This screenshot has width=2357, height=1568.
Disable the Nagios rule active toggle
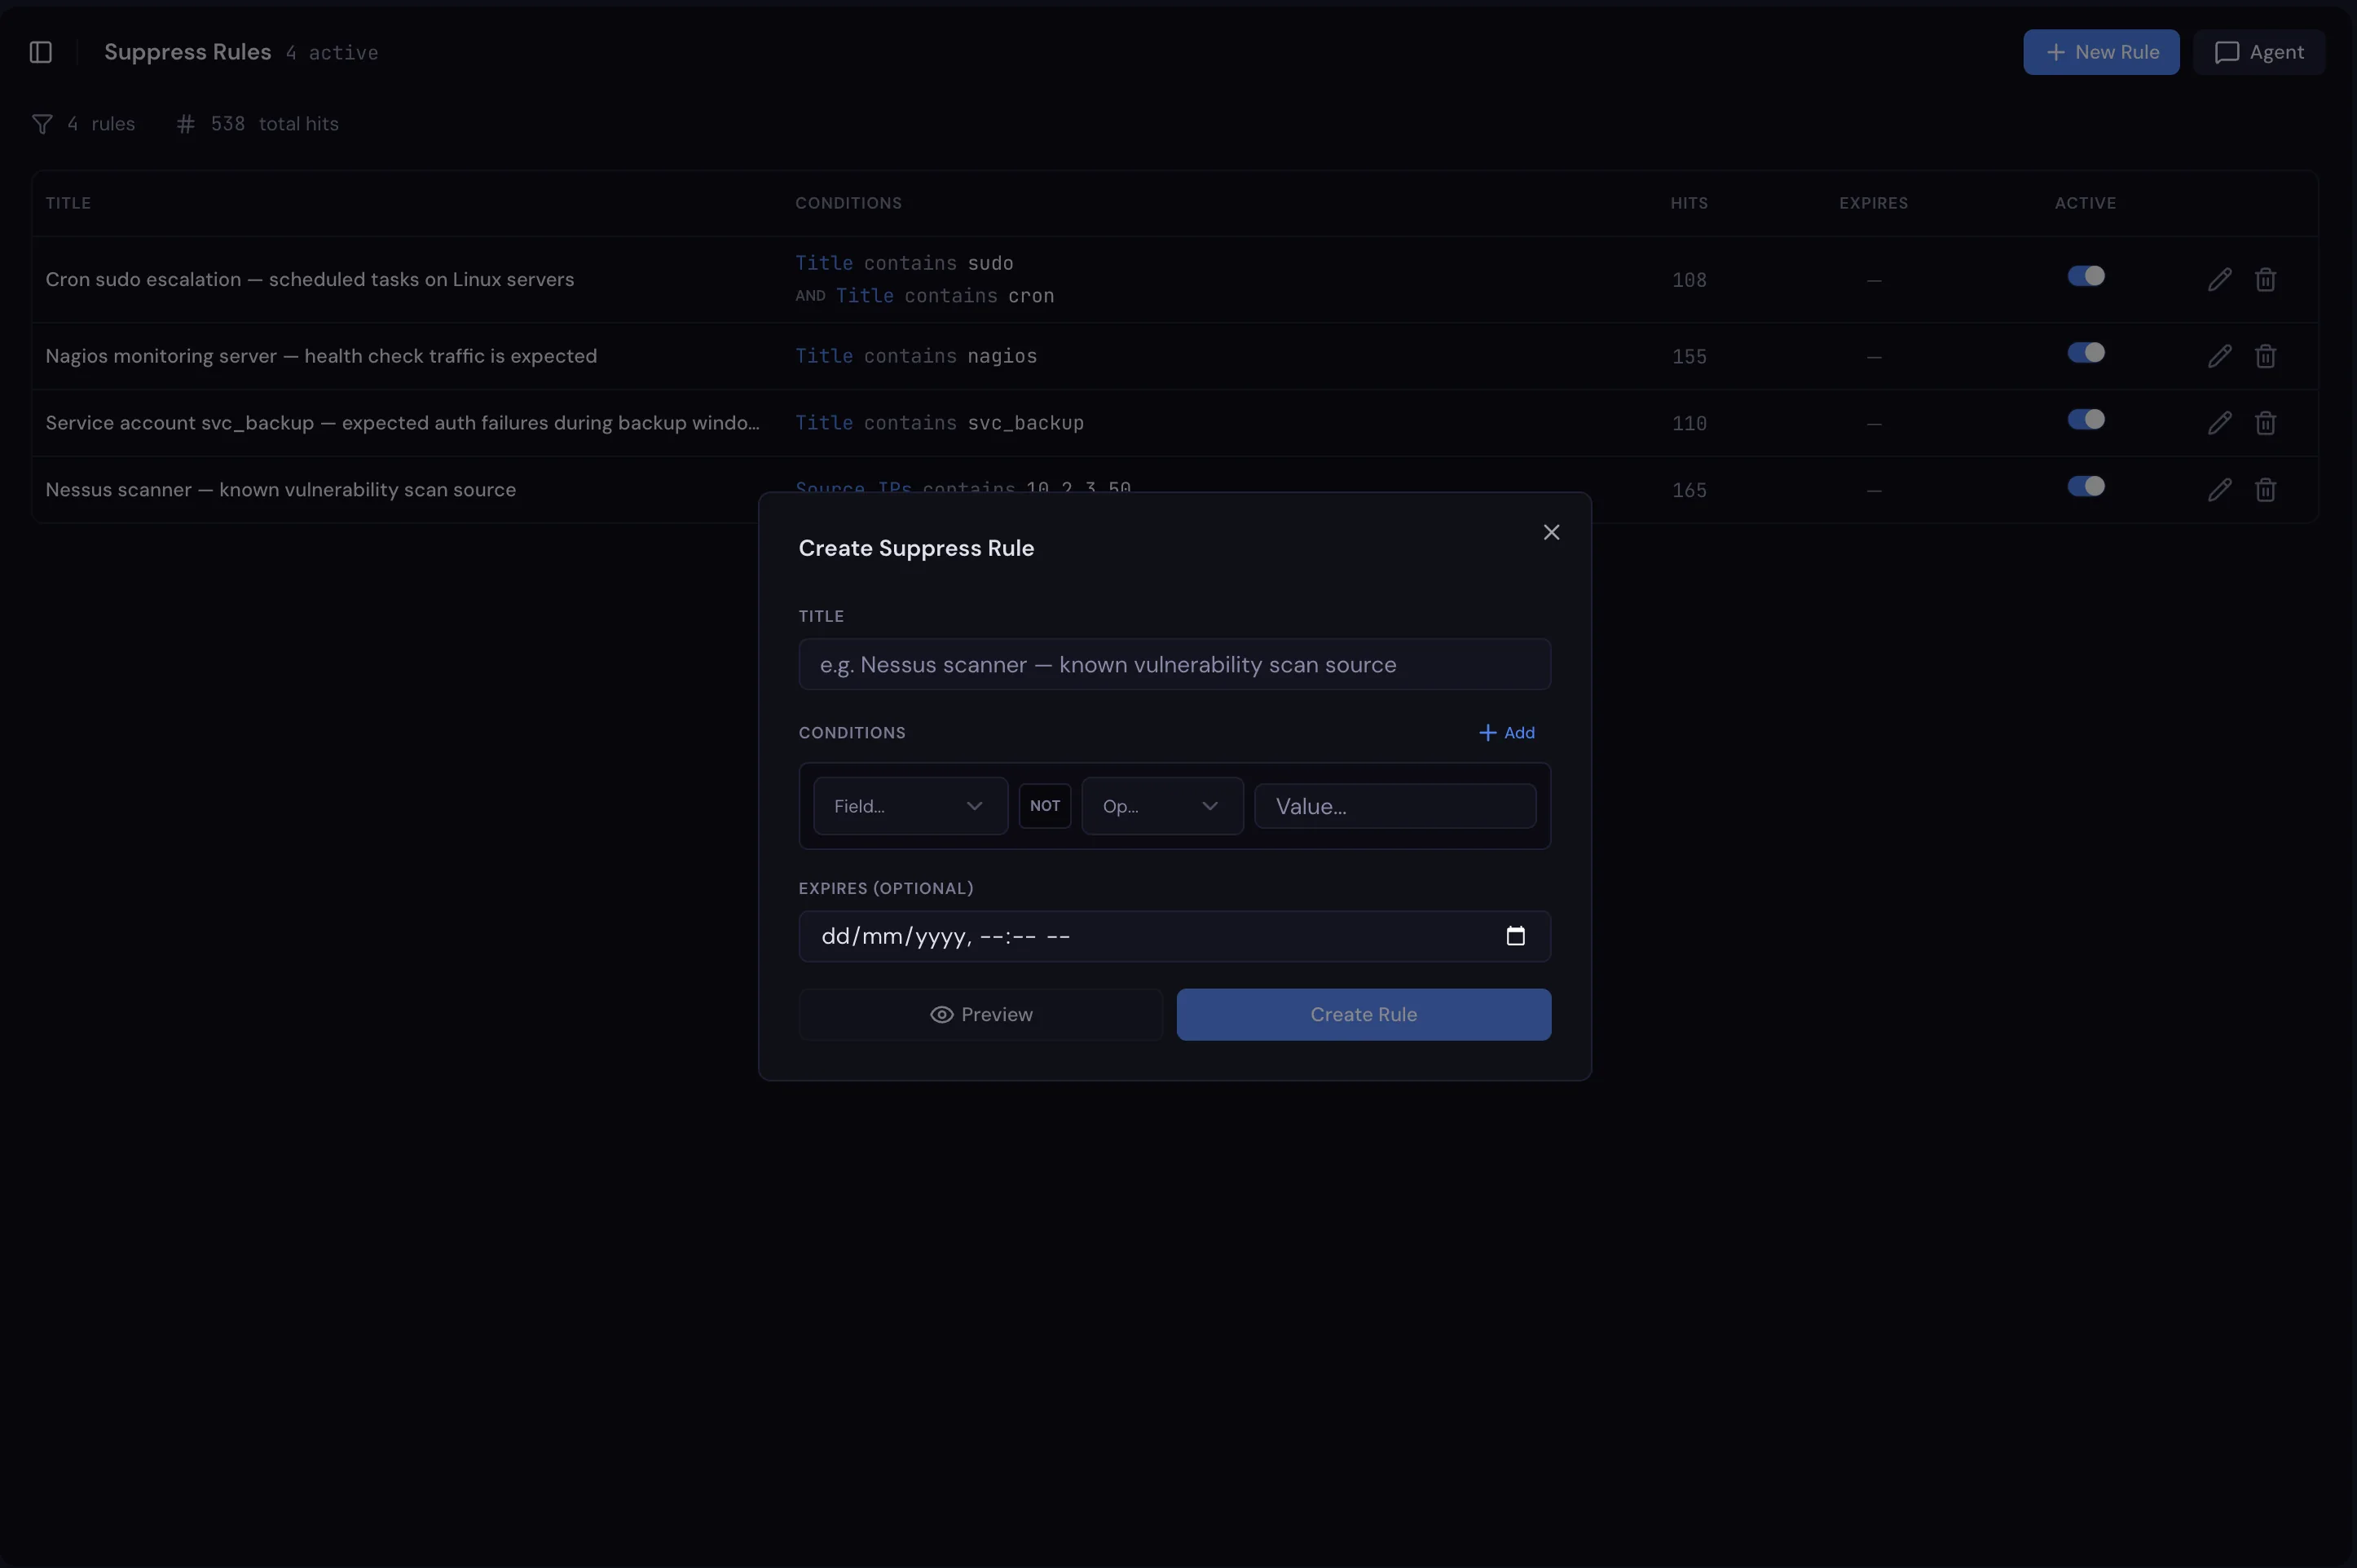[x=2086, y=353]
